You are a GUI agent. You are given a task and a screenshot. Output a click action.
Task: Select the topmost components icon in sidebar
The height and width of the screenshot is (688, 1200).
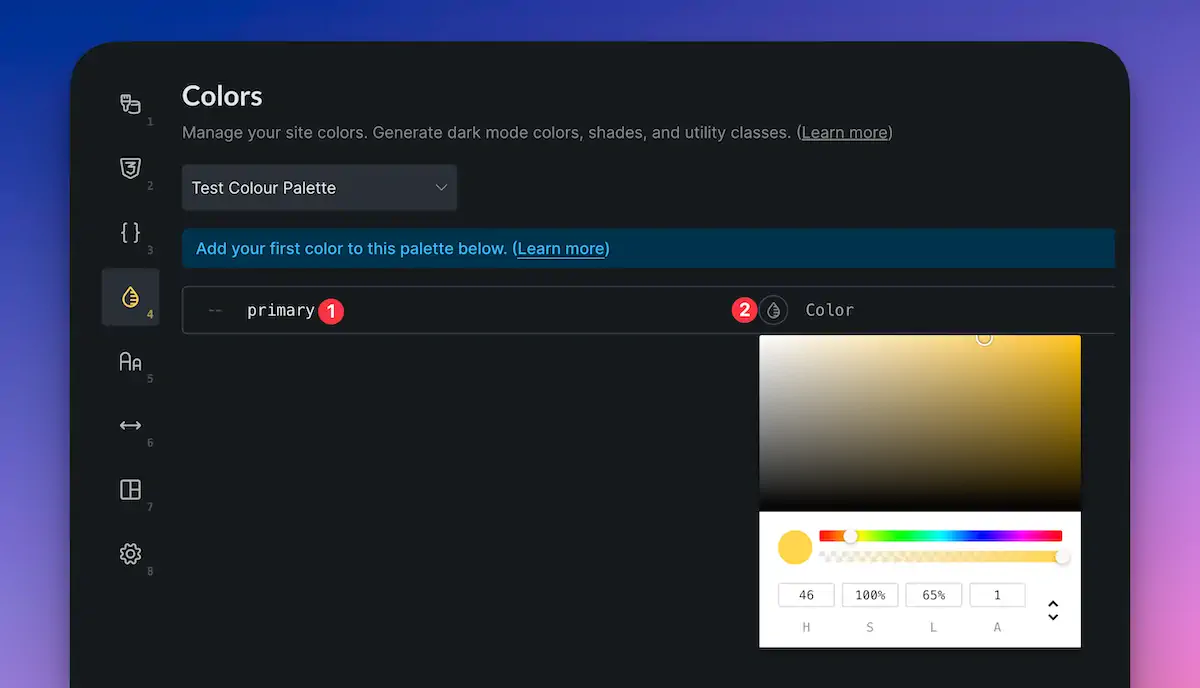130,102
